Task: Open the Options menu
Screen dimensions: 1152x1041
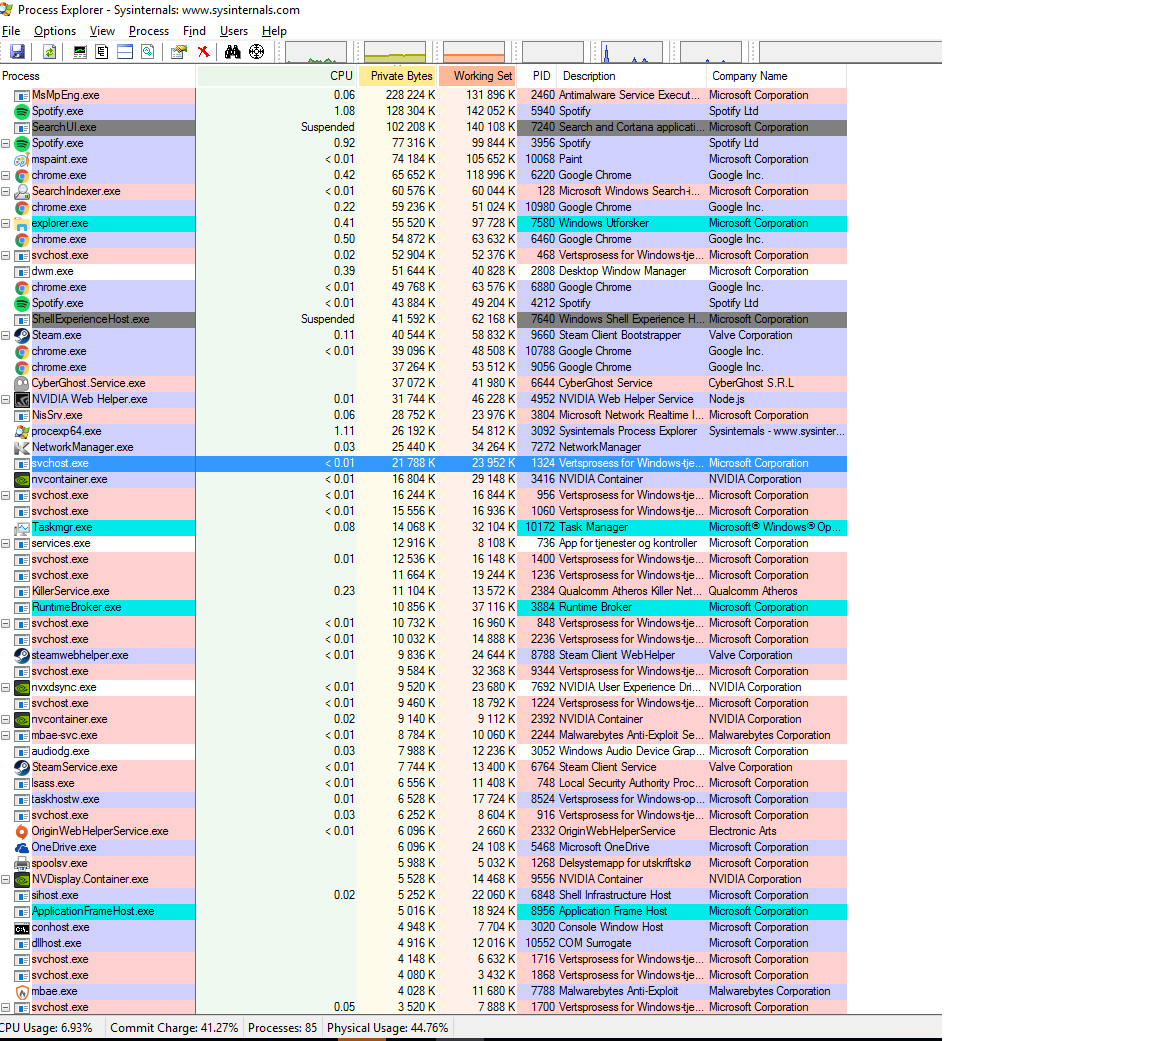Action: point(55,31)
